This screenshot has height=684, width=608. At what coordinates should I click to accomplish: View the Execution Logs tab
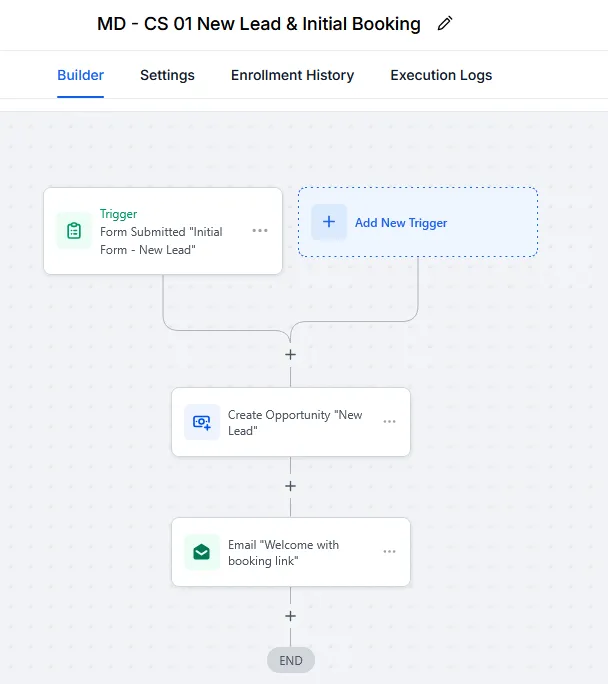click(441, 75)
